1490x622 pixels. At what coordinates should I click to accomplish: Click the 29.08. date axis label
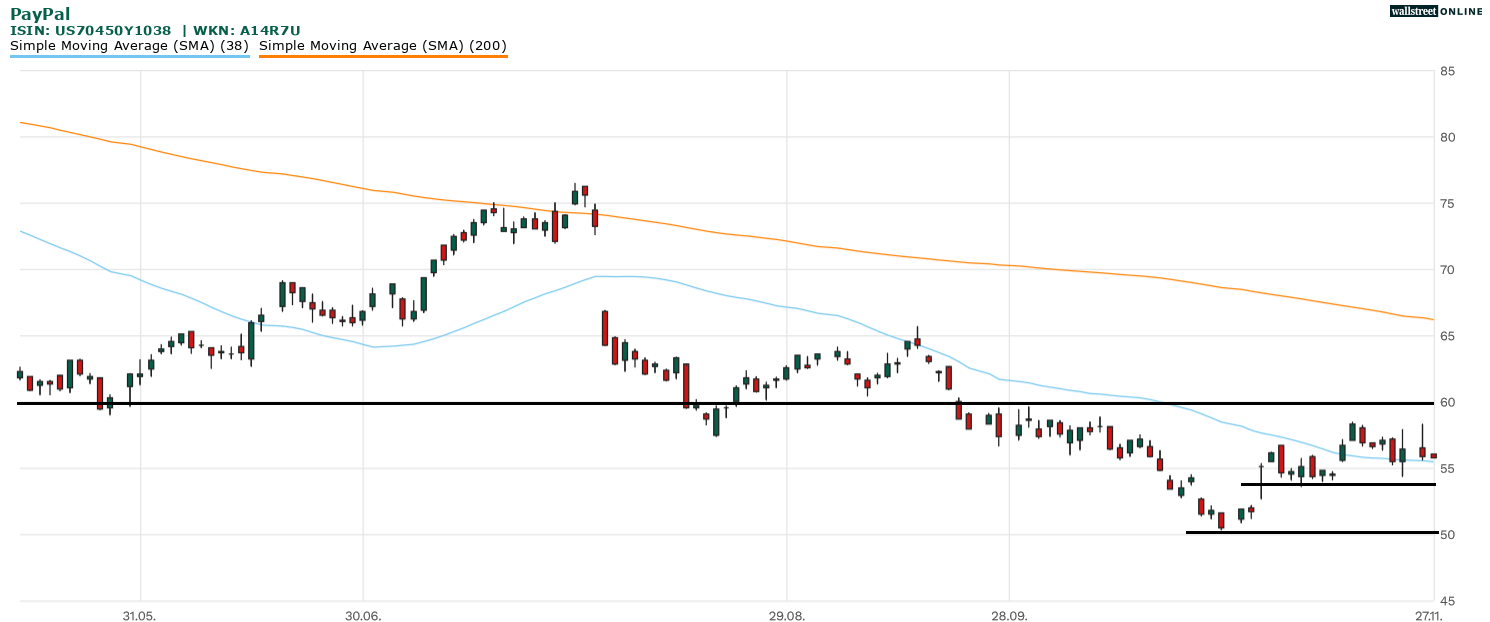[x=787, y=614]
